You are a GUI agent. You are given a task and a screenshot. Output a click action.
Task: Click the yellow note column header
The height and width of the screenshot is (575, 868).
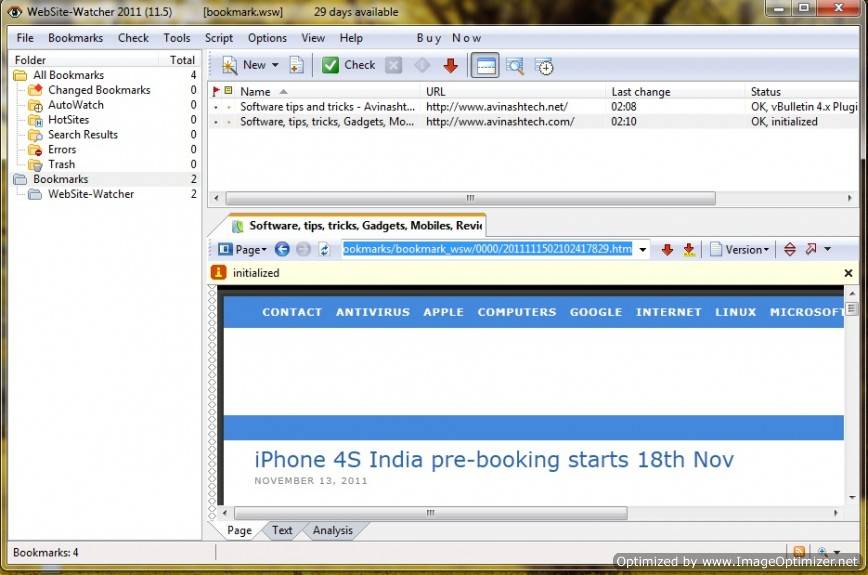tap(228, 91)
